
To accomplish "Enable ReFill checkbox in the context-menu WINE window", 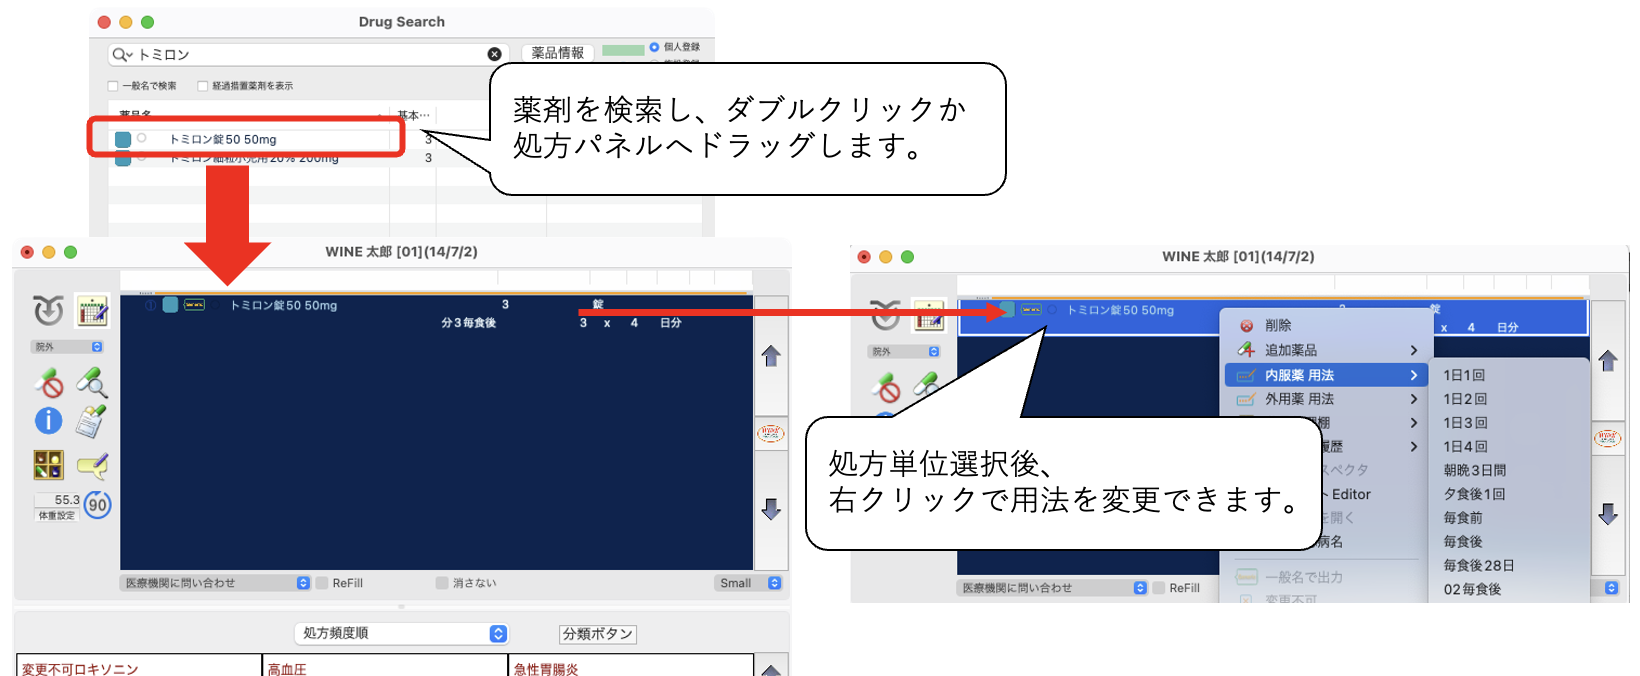I will (x=1159, y=588).
